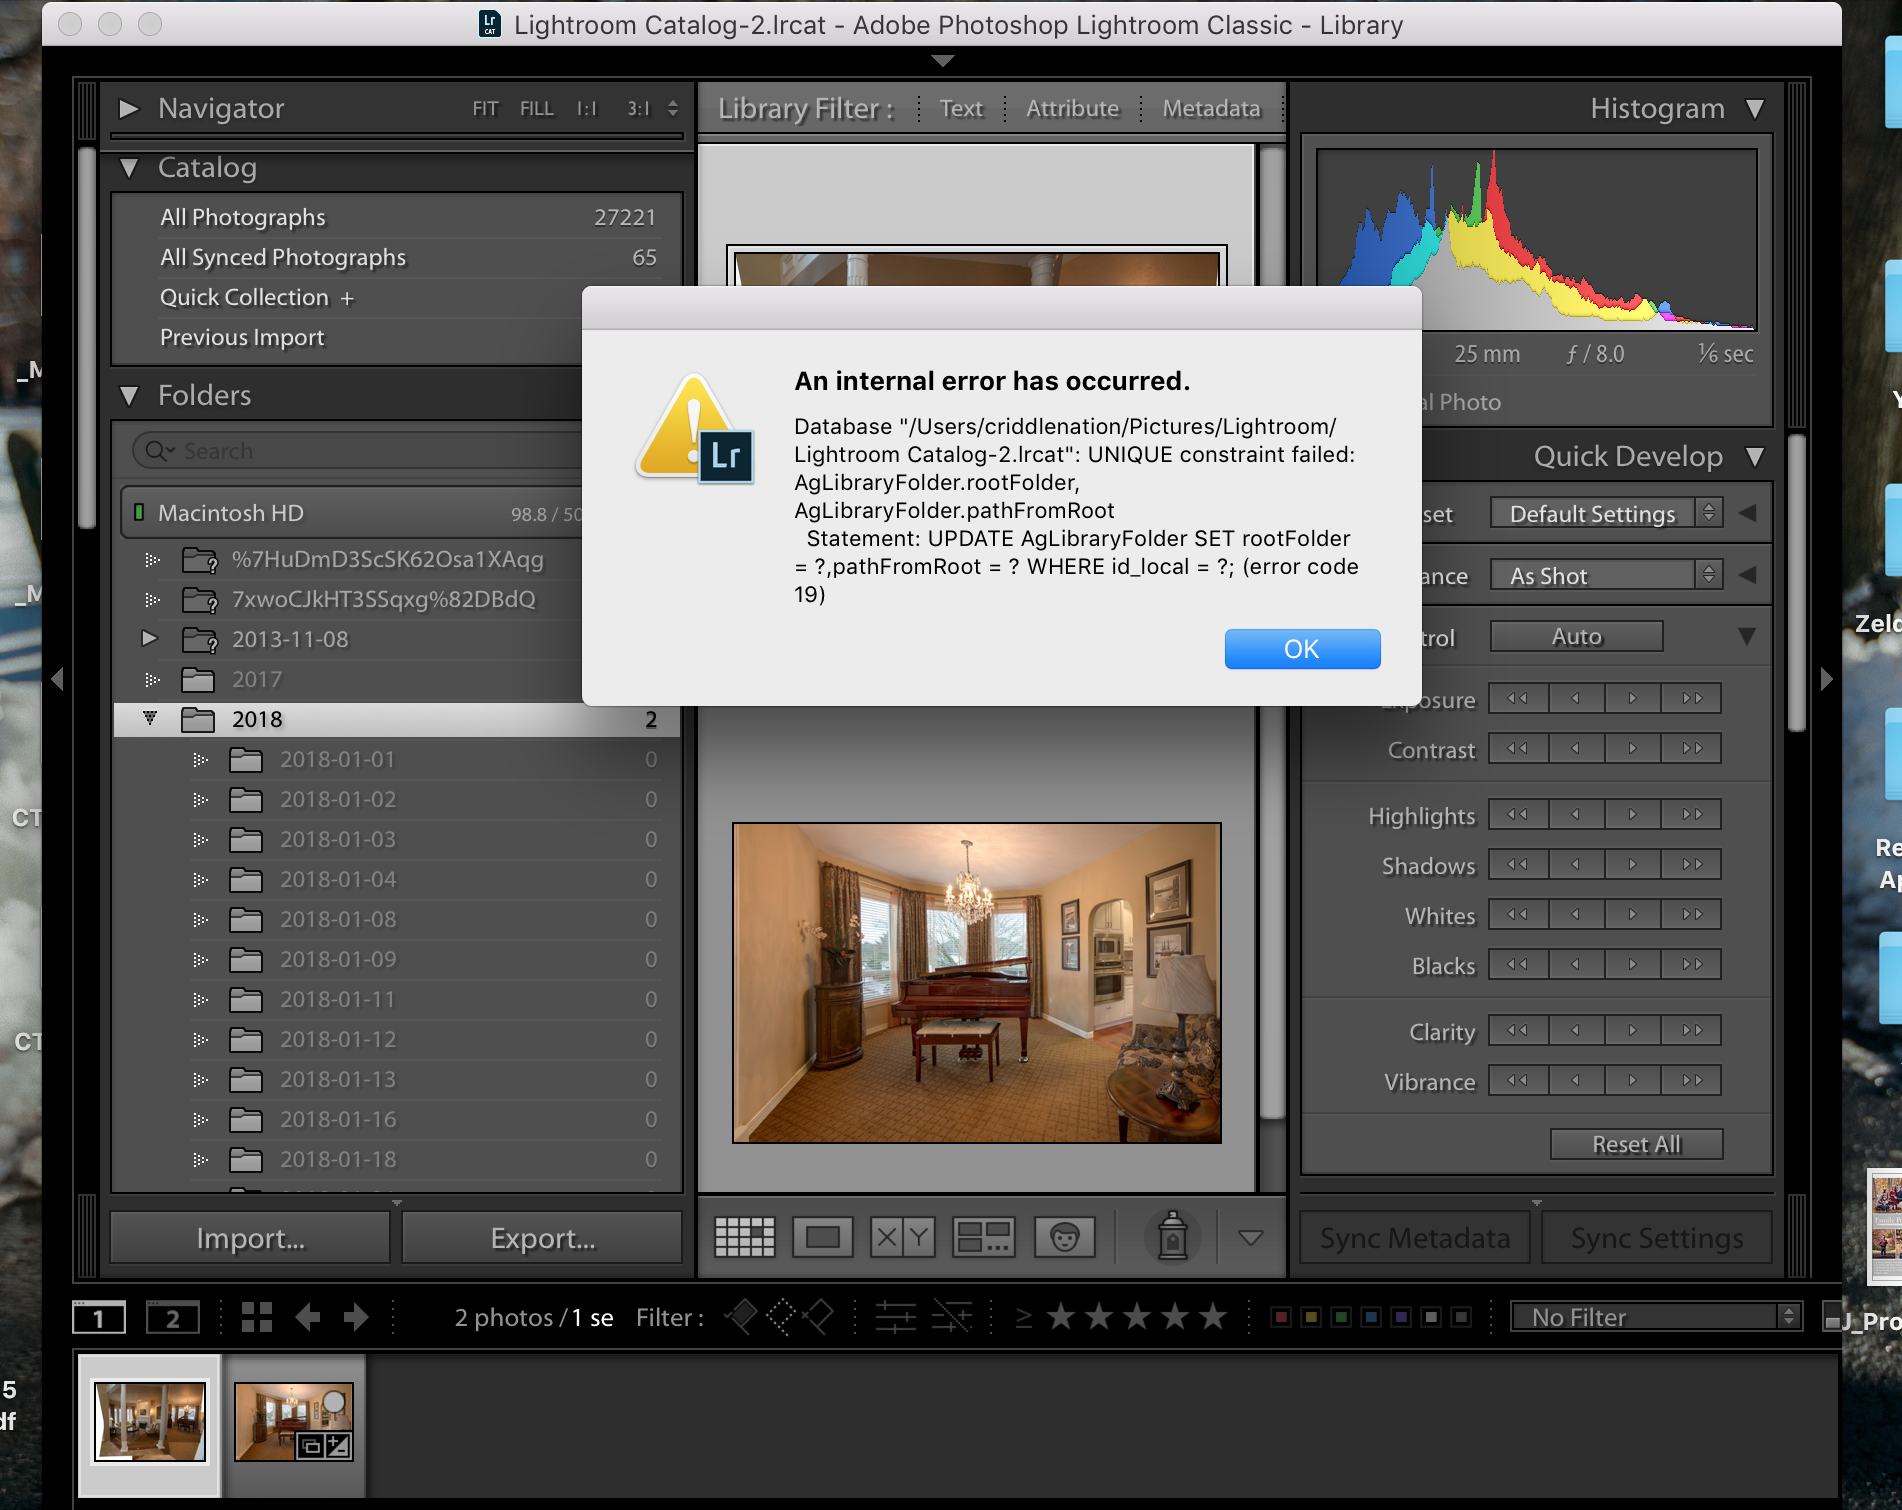Viewport: 1902px width, 1510px height.
Task: Select first filmstrip thumbnail
Action: [x=150, y=1422]
